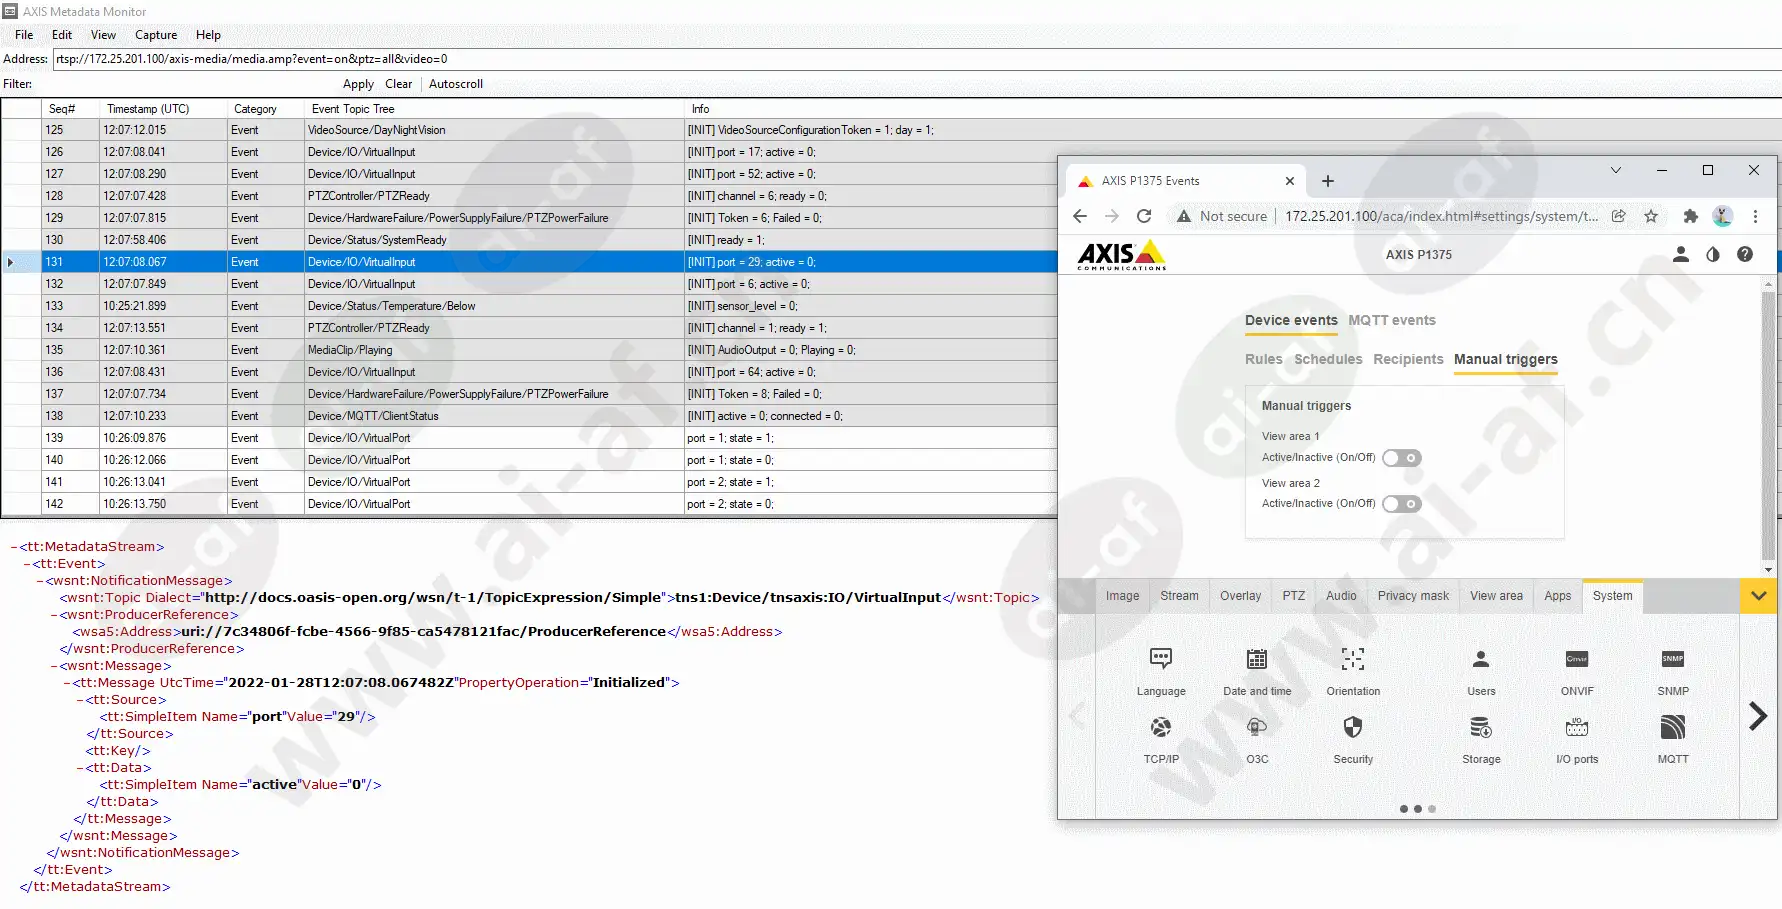Click the next page arrow in System settings
The width and height of the screenshot is (1782, 909).
(1758, 716)
